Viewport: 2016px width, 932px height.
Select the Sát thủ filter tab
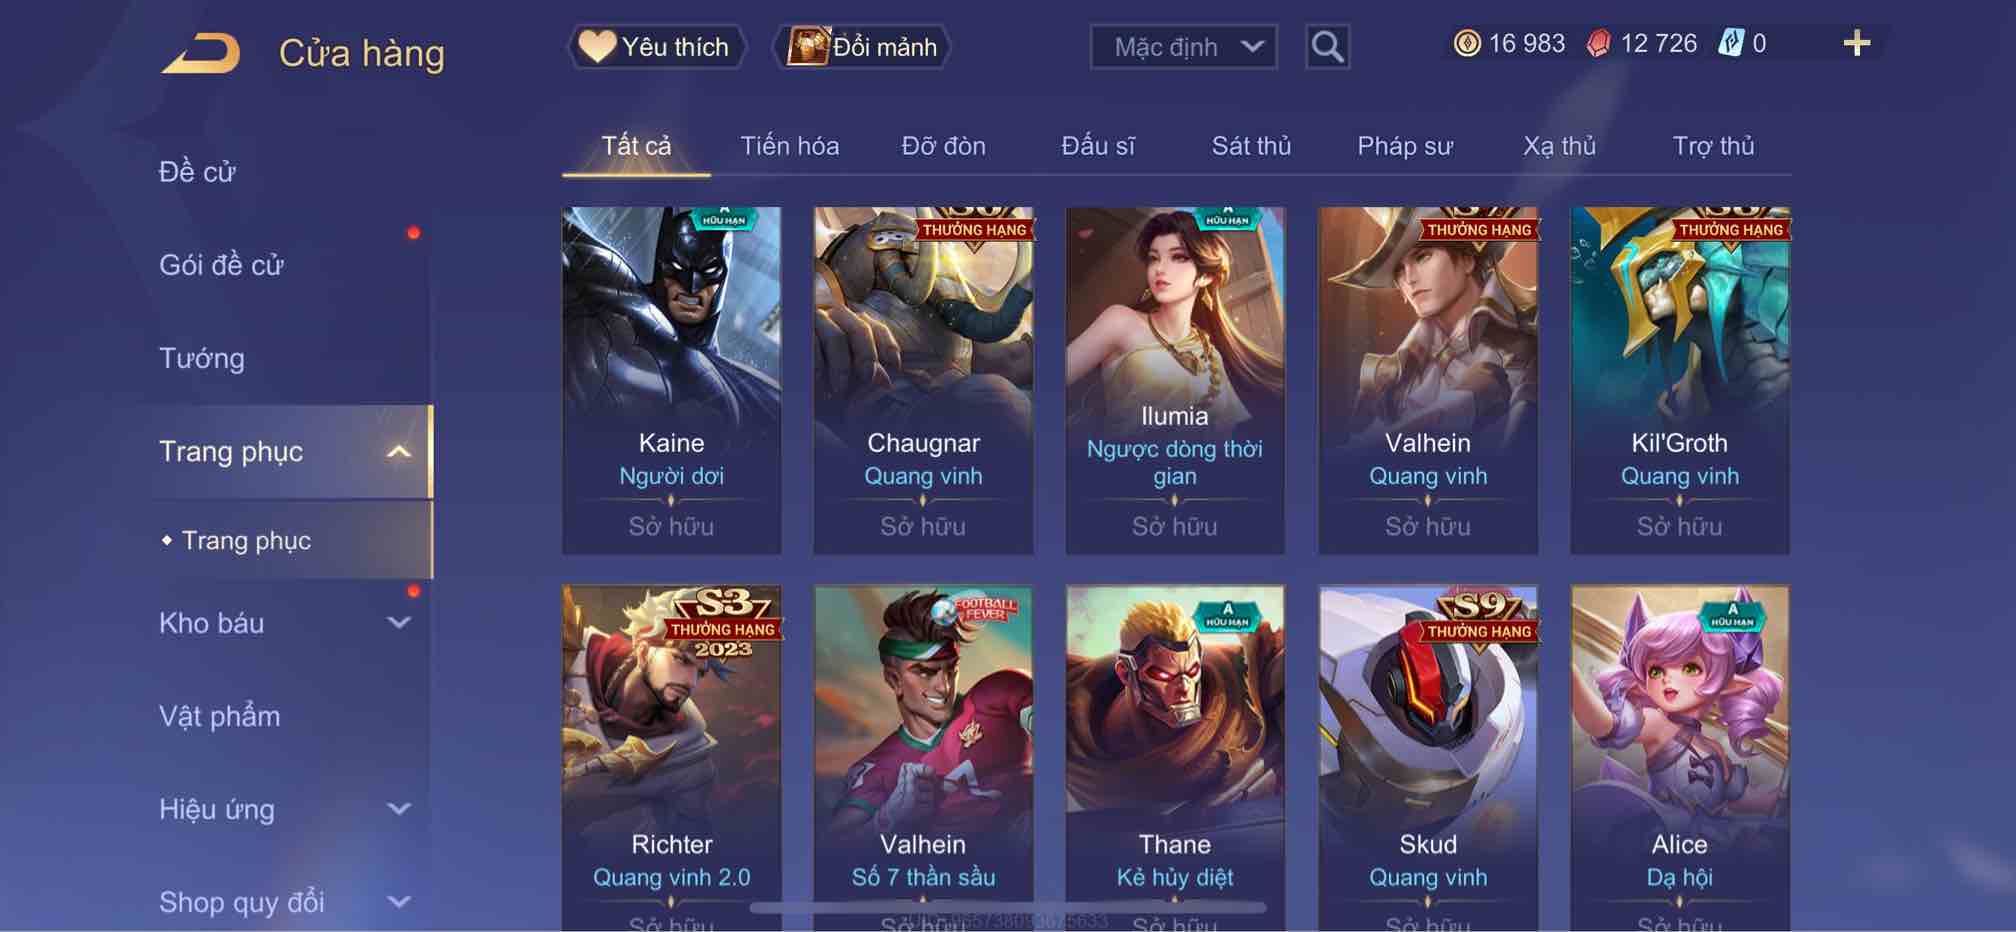click(1251, 146)
